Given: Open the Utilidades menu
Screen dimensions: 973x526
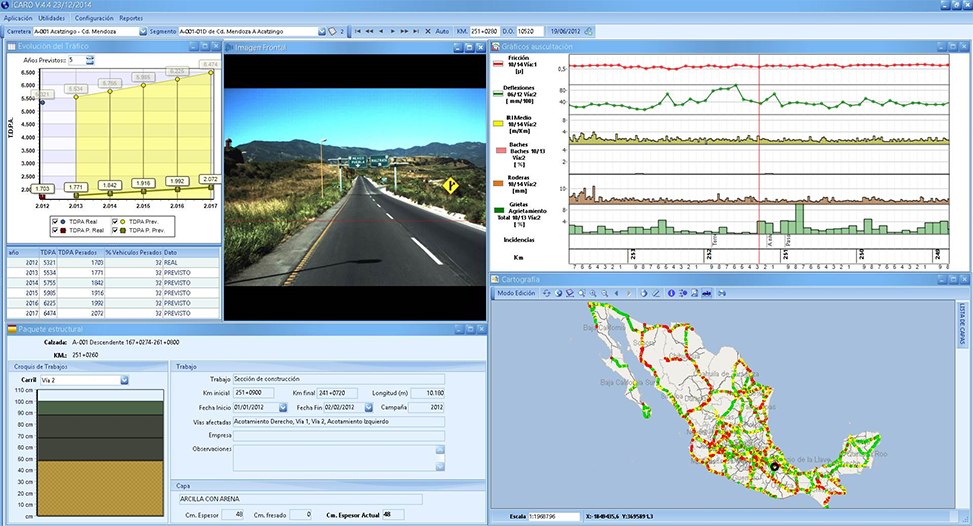Looking at the screenshot, I should click(52, 18).
